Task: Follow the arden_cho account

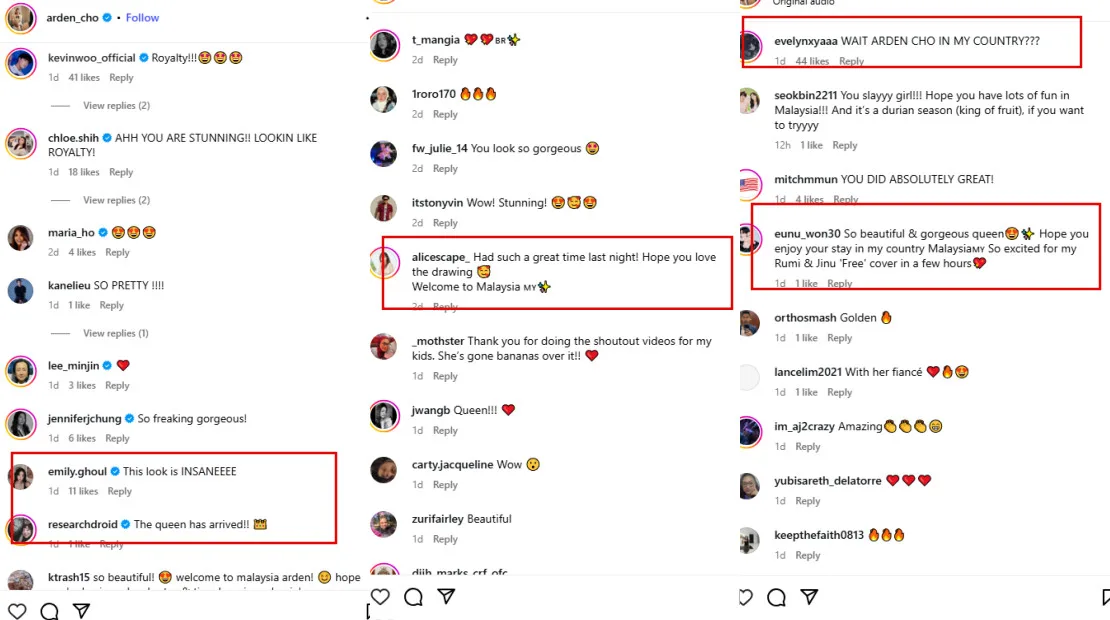Action: pos(142,18)
